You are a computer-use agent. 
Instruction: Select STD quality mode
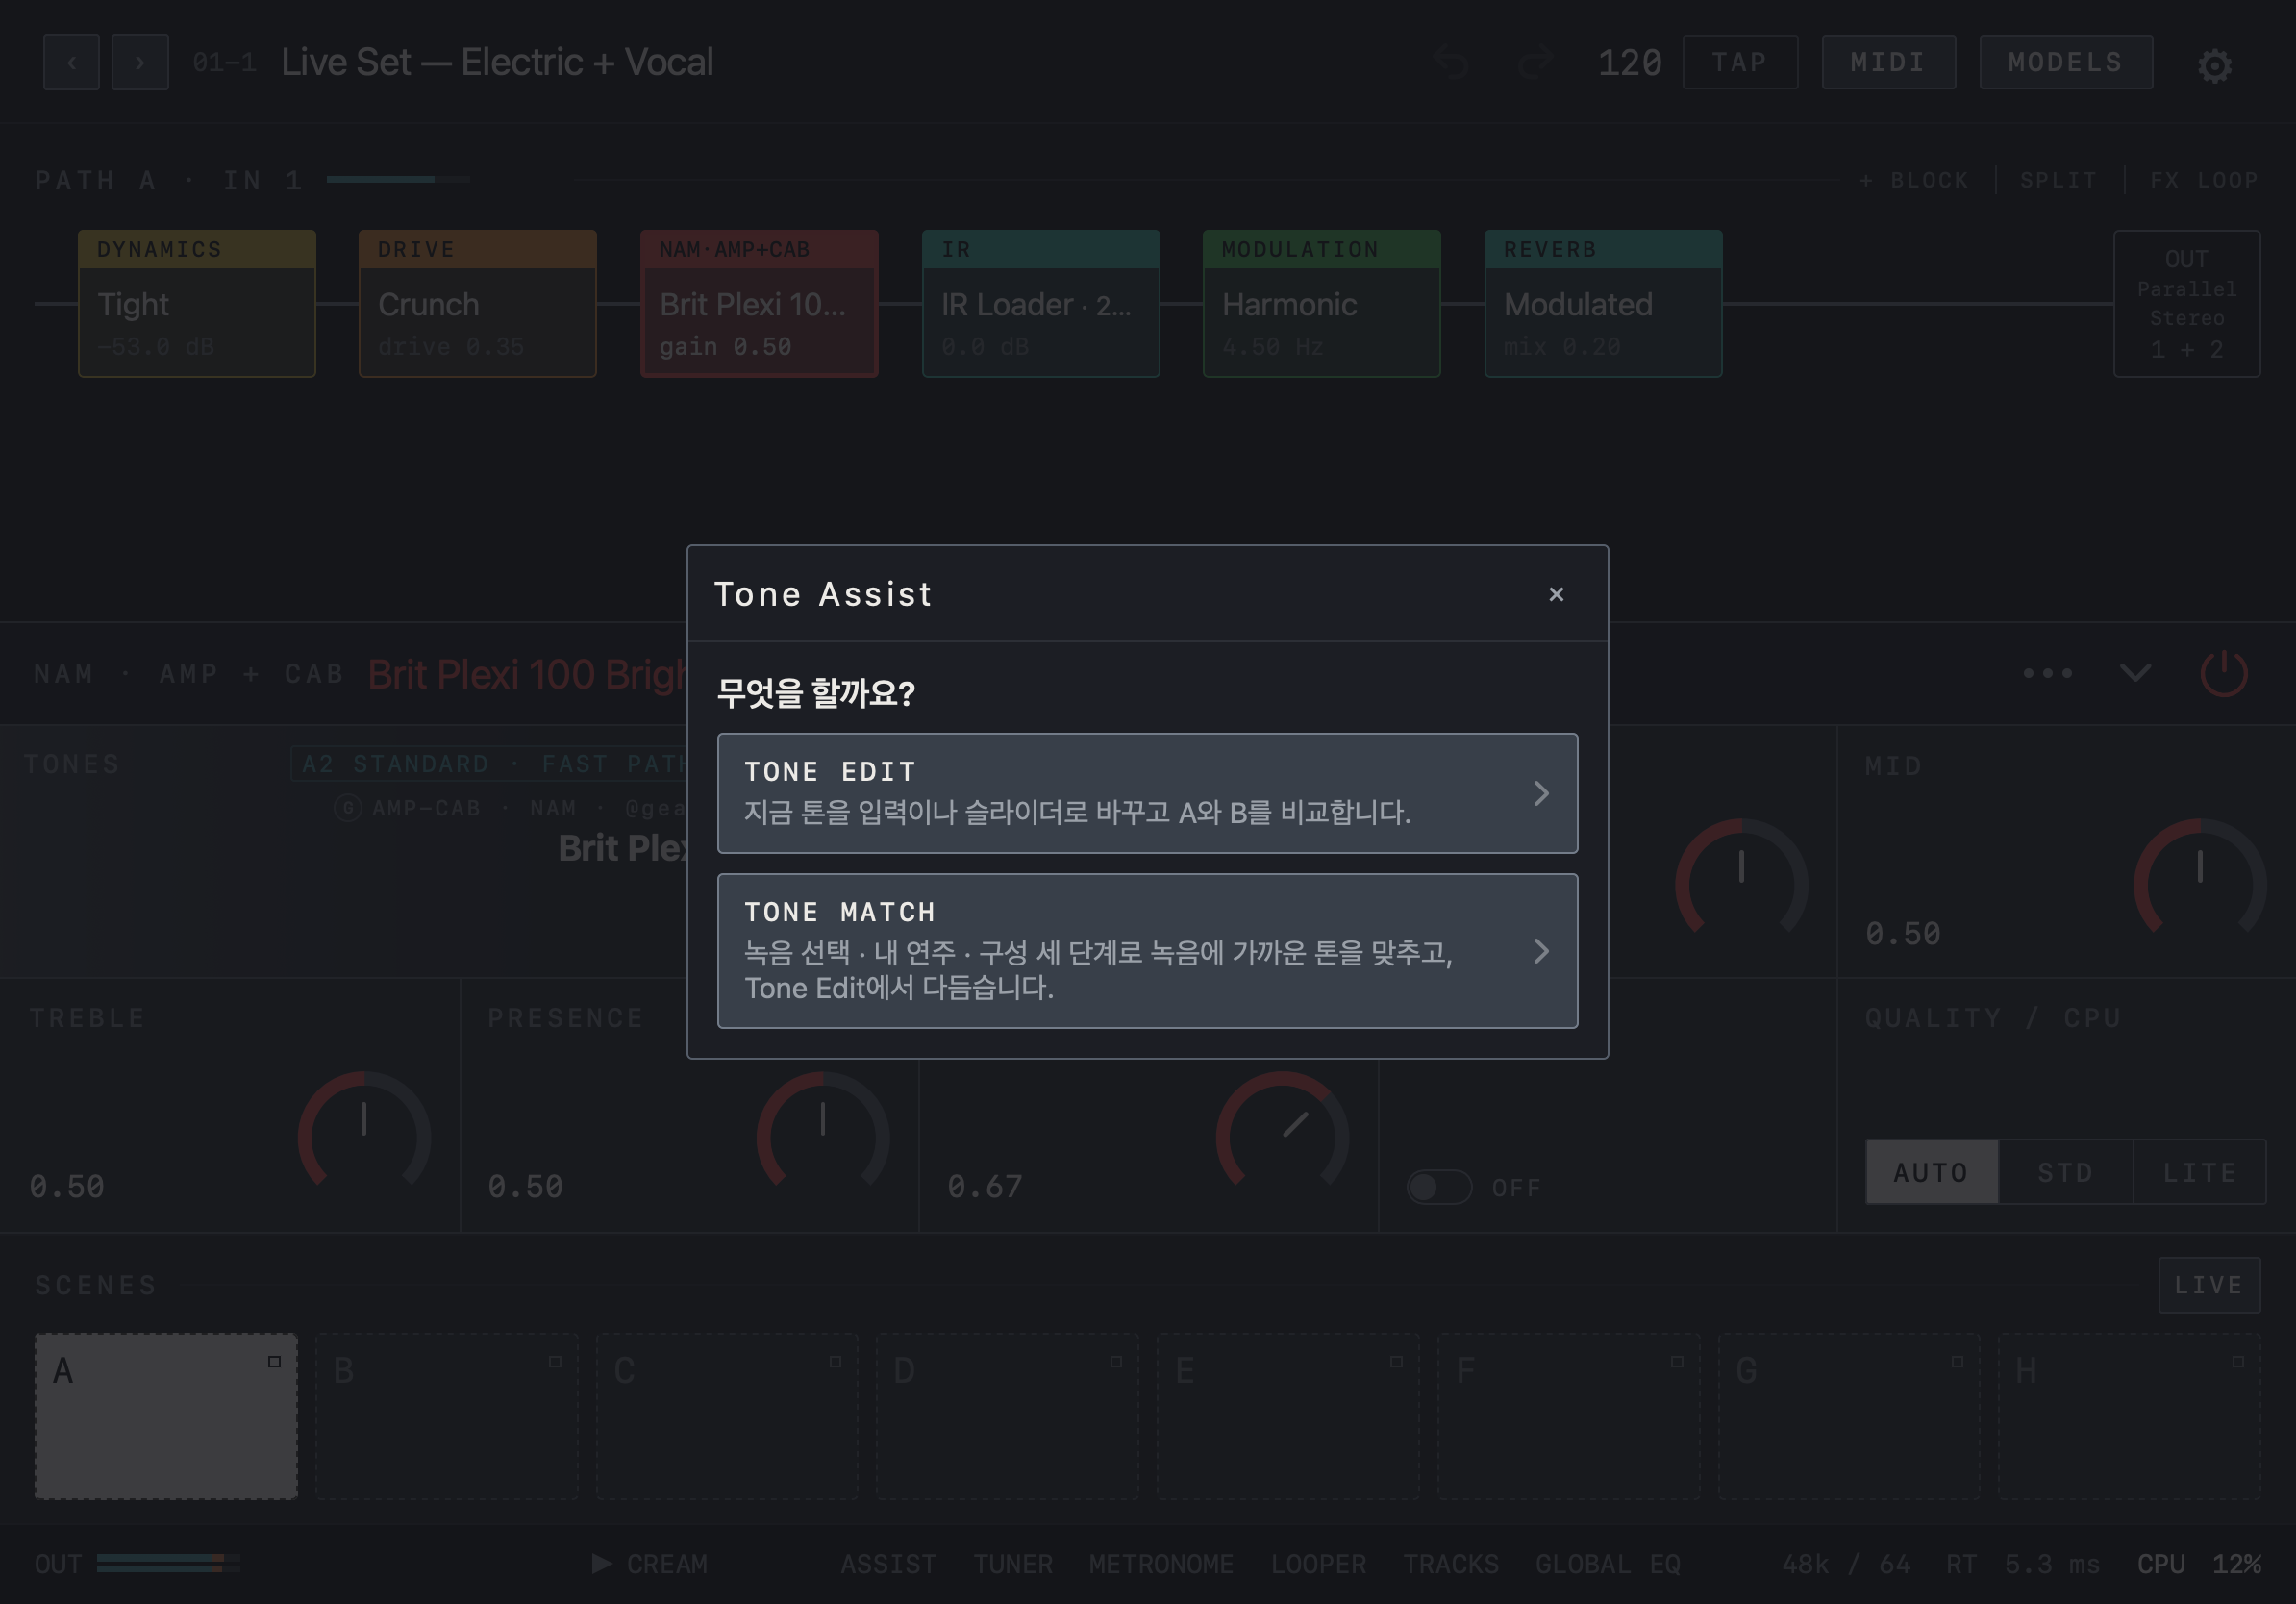tap(2066, 1172)
